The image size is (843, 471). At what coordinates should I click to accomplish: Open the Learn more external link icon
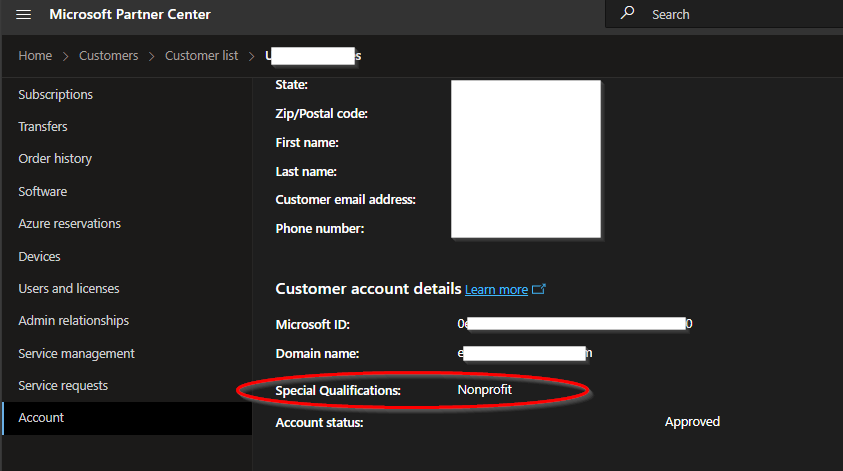[x=539, y=289]
